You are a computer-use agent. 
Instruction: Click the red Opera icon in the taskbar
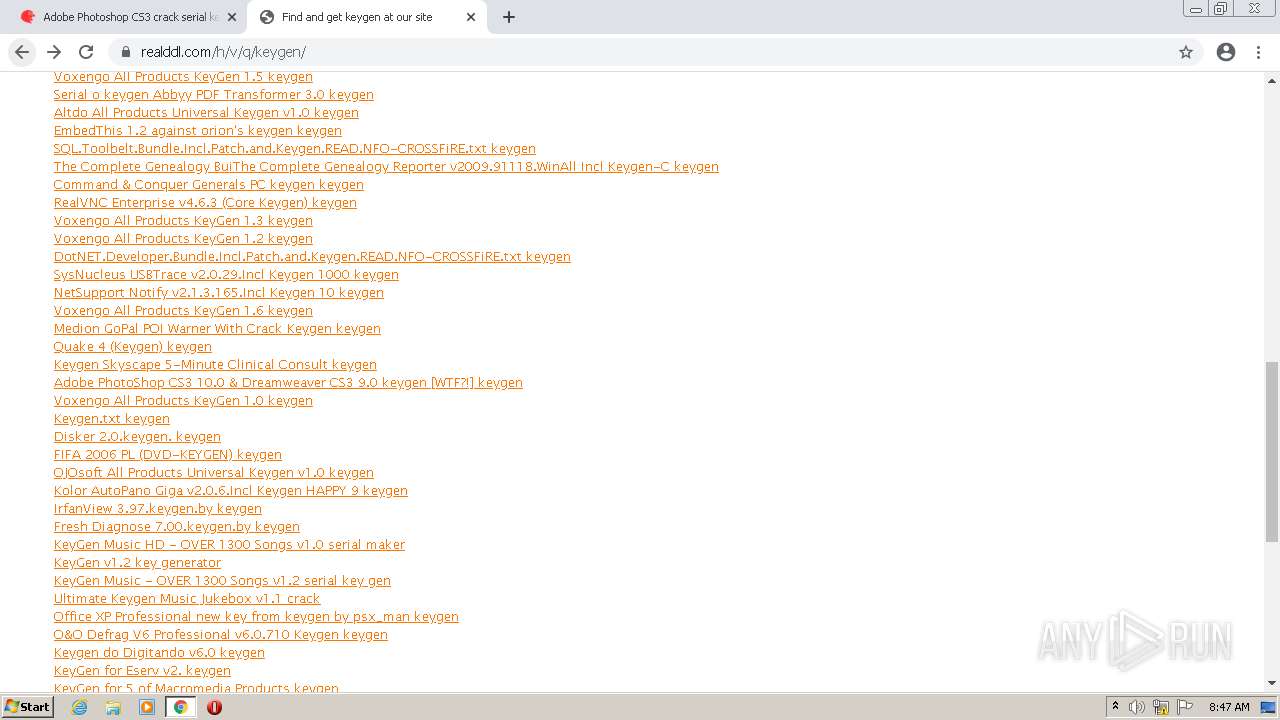(214, 707)
